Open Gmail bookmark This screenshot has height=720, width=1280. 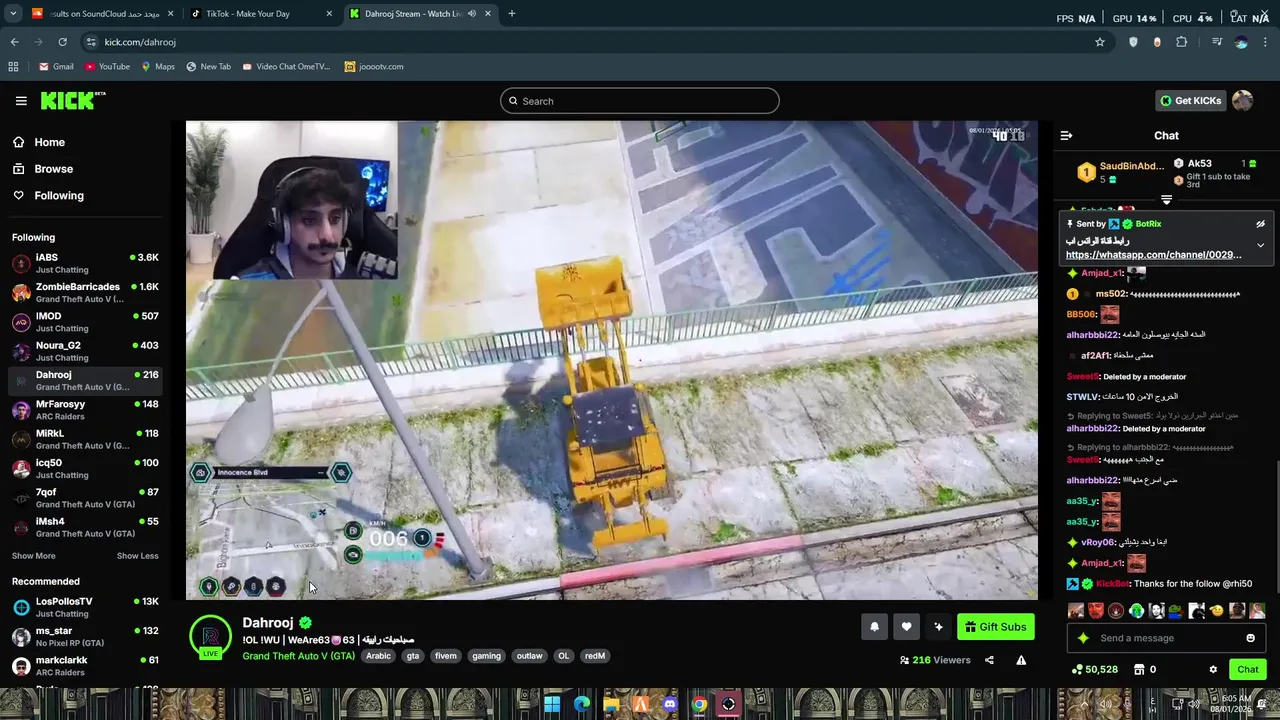click(56, 66)
